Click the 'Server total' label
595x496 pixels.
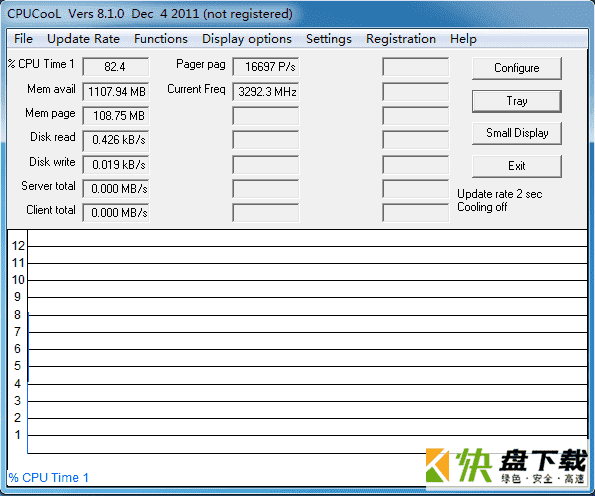pyautogui.click(x=48, y=186)
